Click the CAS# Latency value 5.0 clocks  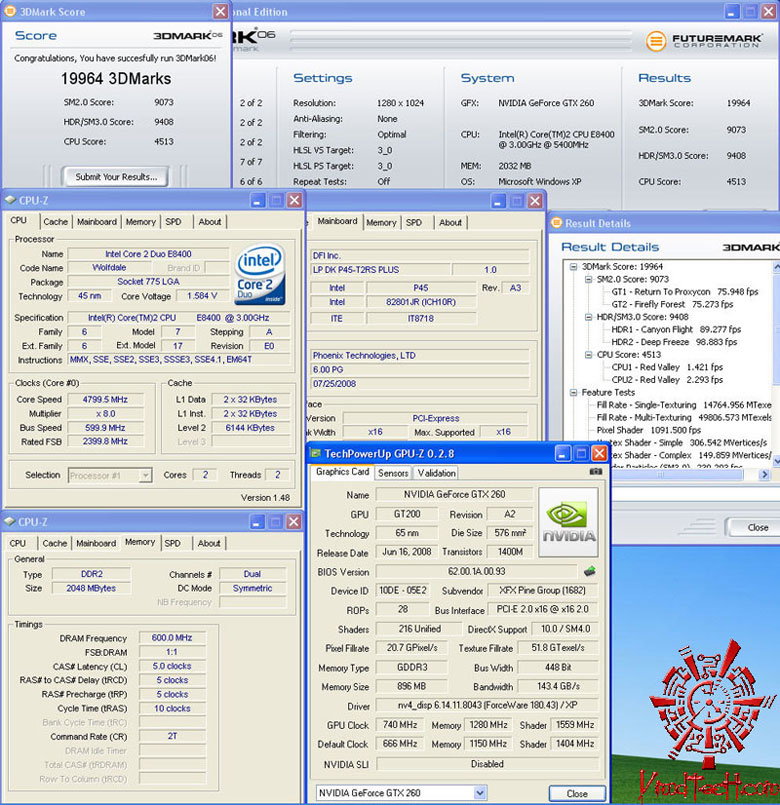pos(172,666)
